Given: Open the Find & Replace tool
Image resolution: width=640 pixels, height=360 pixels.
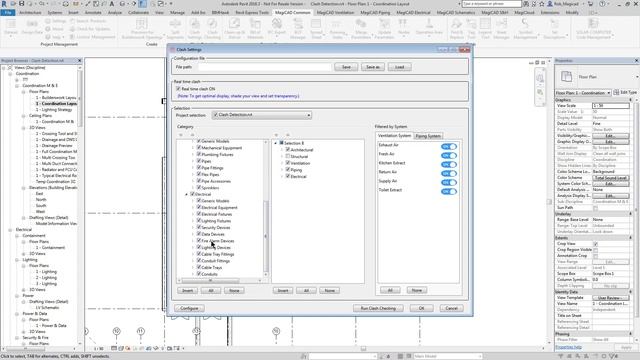Looking at the screenshot, I should pos(457,28).
